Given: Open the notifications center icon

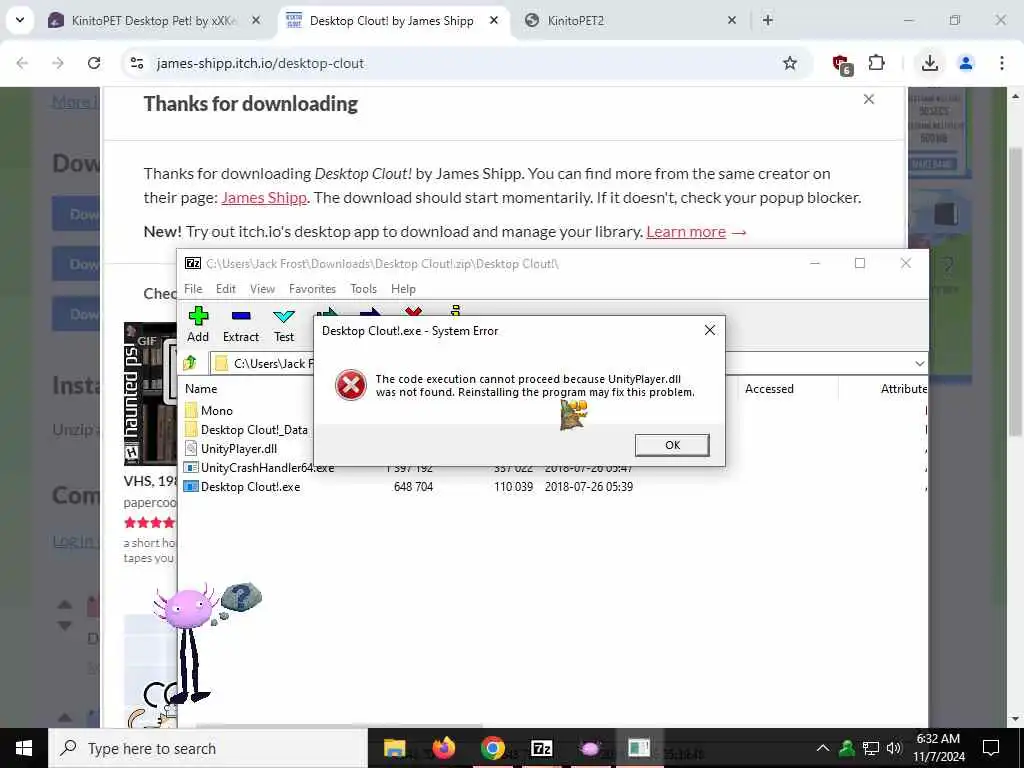Looking at the screenshot, I should point(991,748).
